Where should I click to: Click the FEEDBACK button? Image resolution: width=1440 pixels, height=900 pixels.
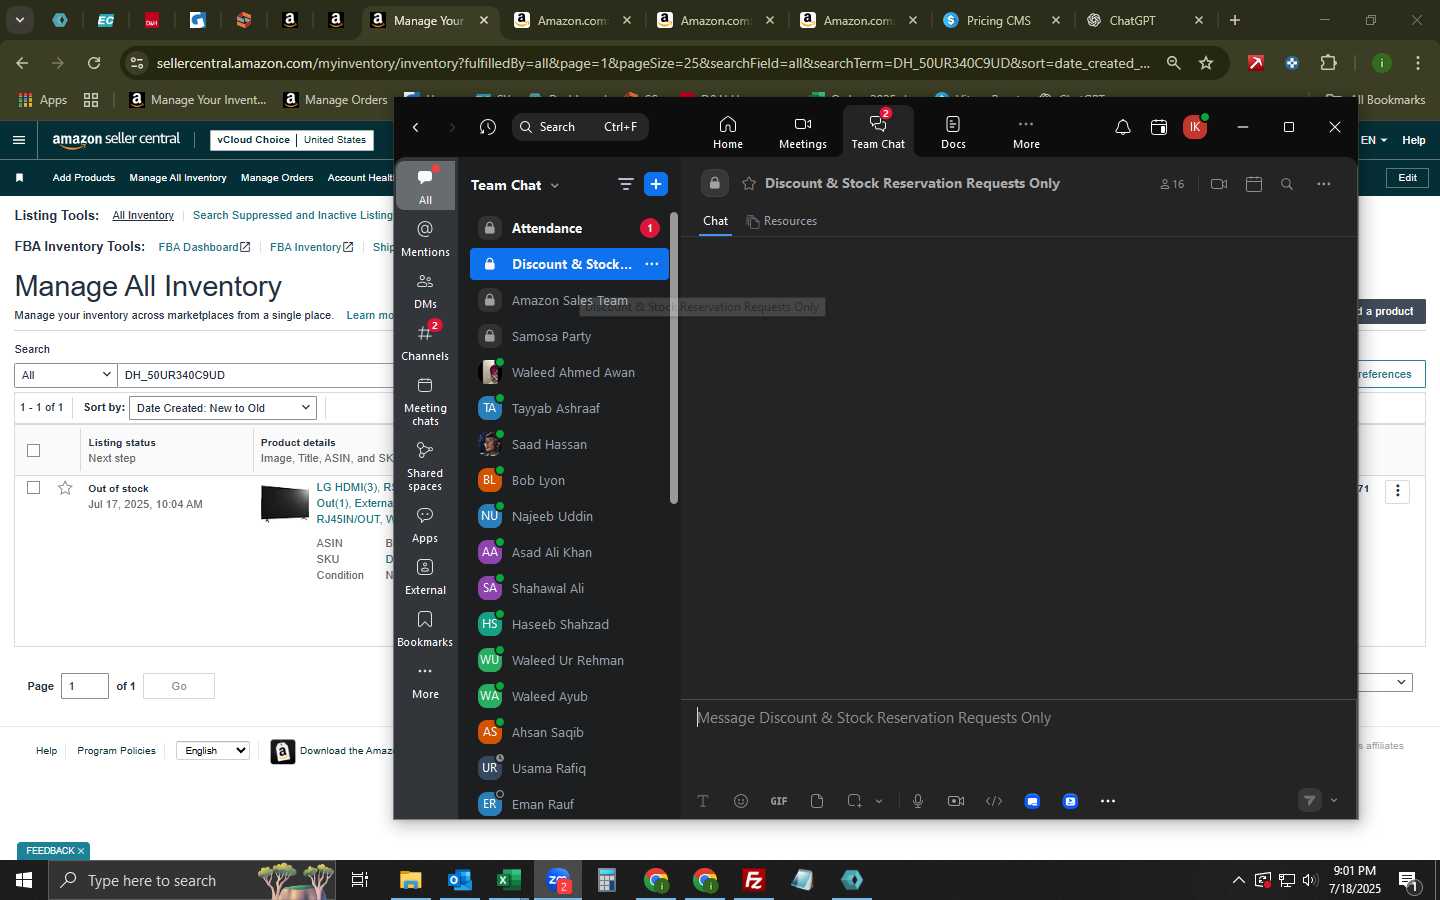[x=55, y=851]
